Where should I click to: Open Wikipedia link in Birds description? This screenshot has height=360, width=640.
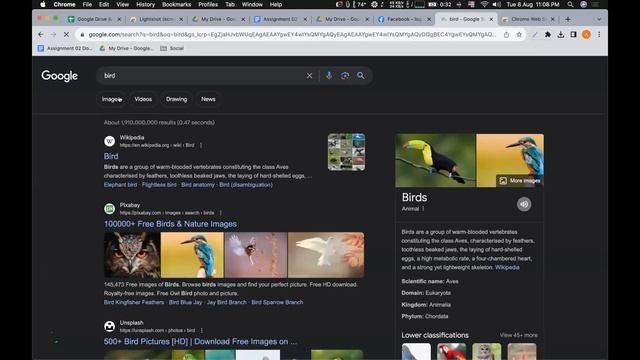click(x=507, y=267)
